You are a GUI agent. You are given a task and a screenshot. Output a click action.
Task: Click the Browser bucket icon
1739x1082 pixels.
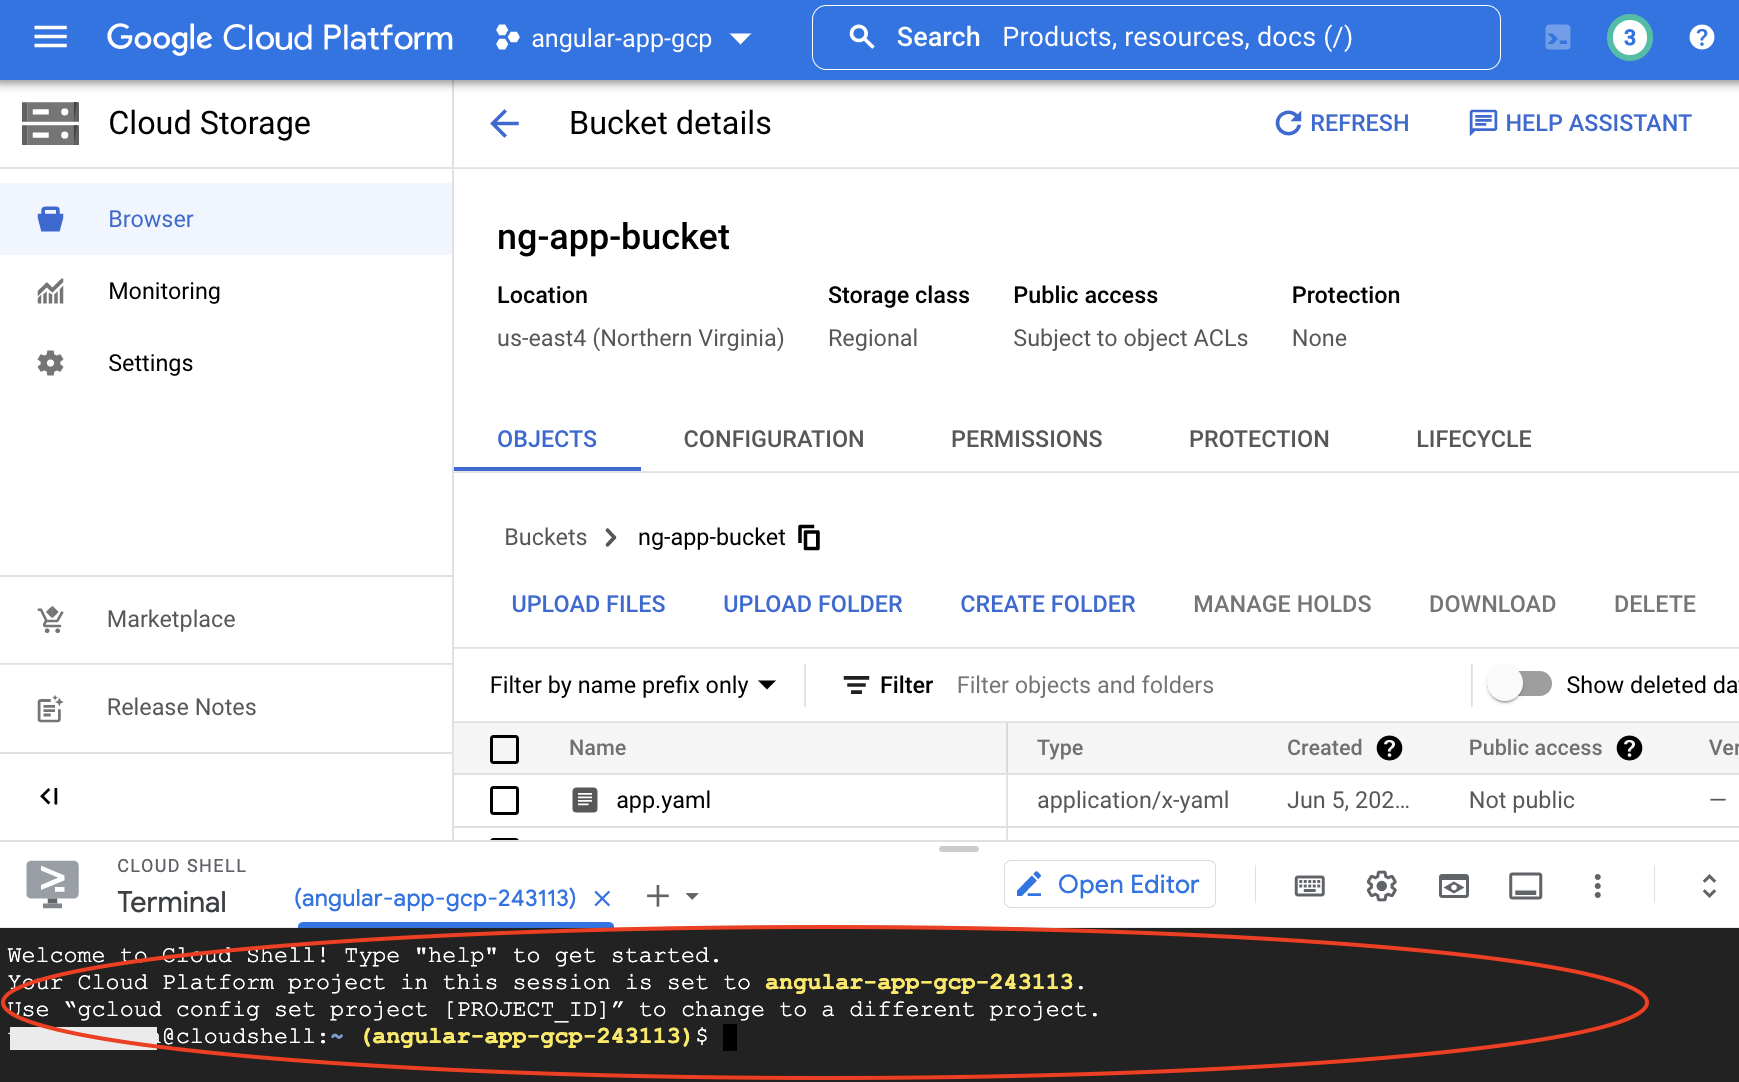[50, 219]
